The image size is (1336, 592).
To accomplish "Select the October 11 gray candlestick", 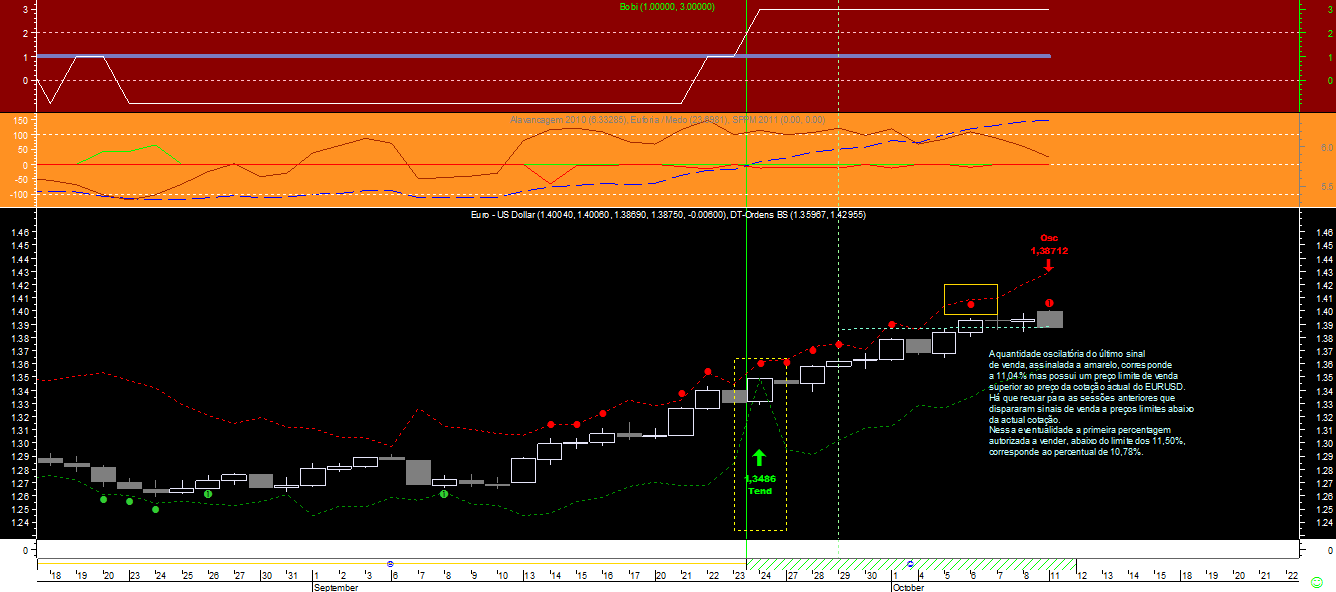I will click(1049, 319).
